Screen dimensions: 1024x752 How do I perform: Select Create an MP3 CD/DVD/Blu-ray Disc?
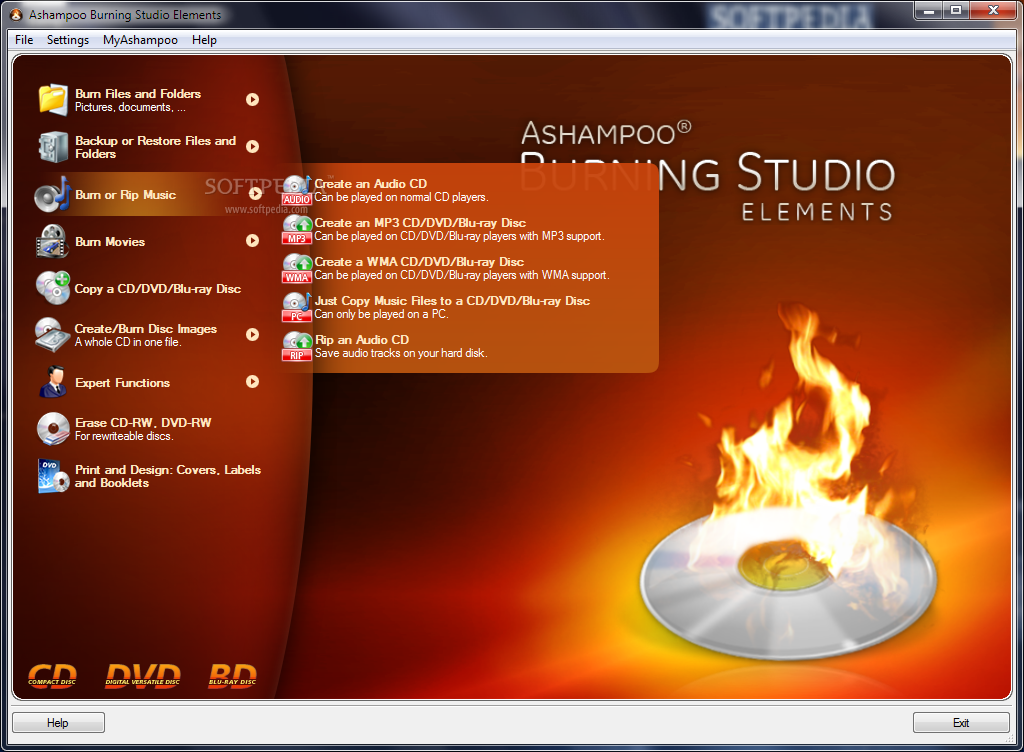421,223
